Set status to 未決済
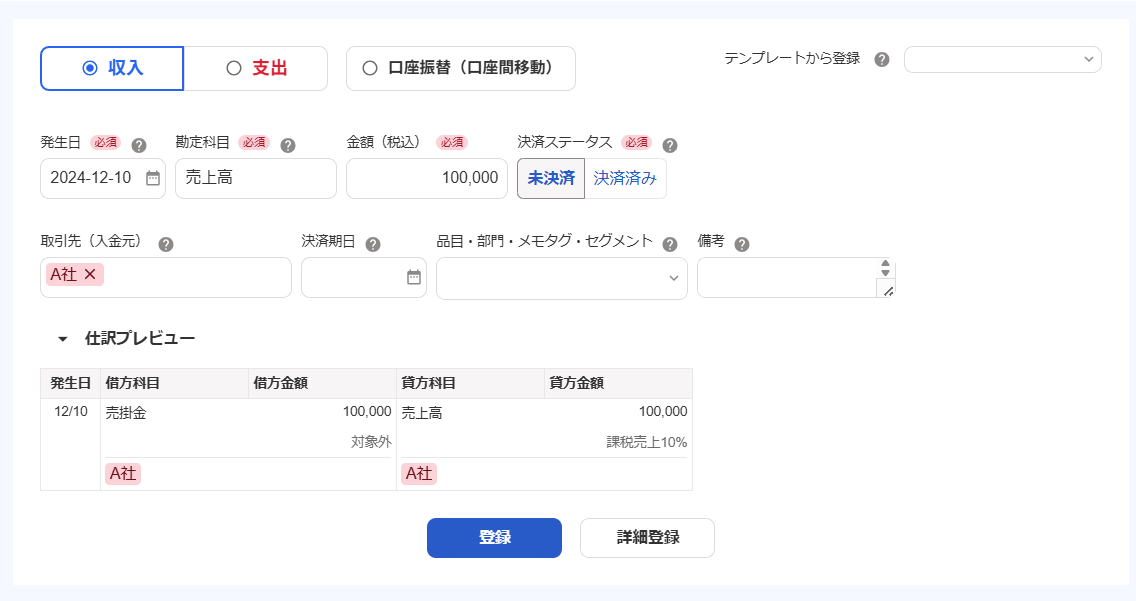Screen dimensions: 1136x601 [x=551, y=178]
